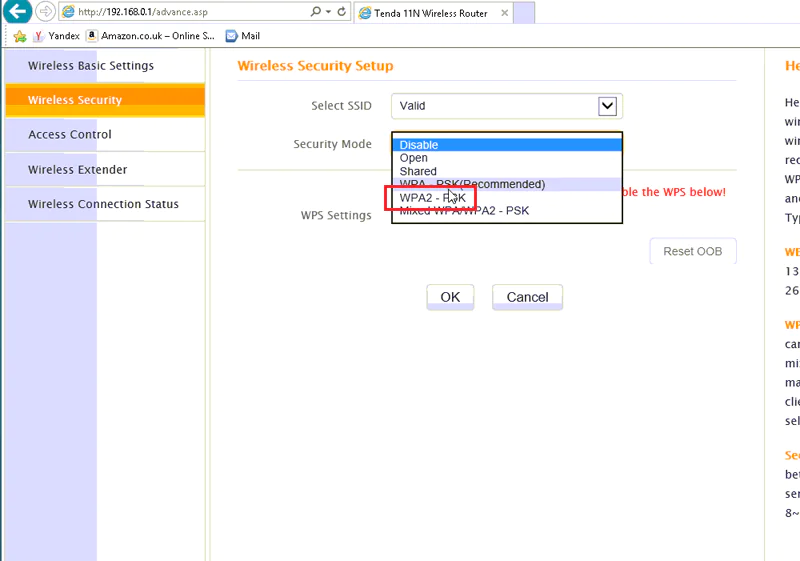Click the address bar URL field
Viewport: 800px width, 561px height.
pyautogui.click(x=190, y=12)
